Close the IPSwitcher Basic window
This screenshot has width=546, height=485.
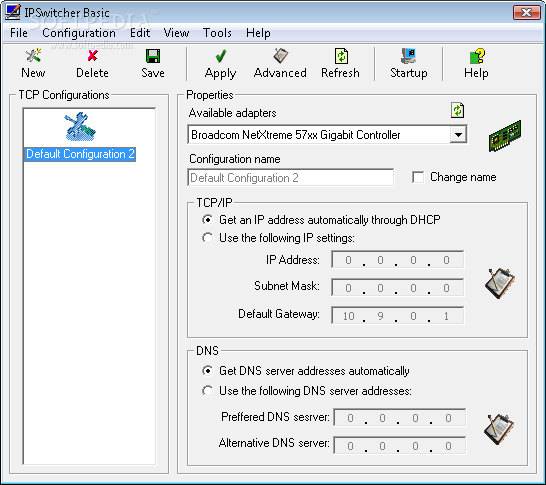[527, 13]
